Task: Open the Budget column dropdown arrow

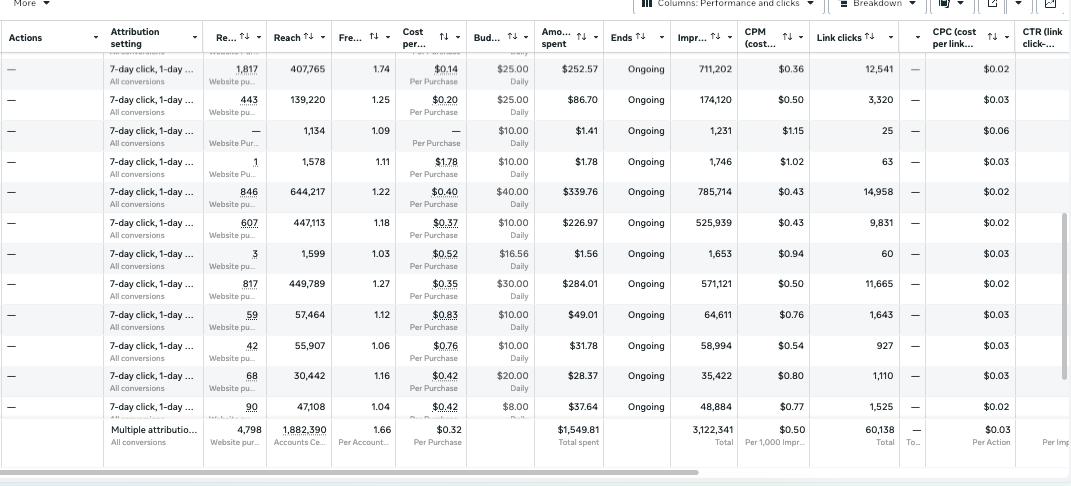Action: click(527, 38)
